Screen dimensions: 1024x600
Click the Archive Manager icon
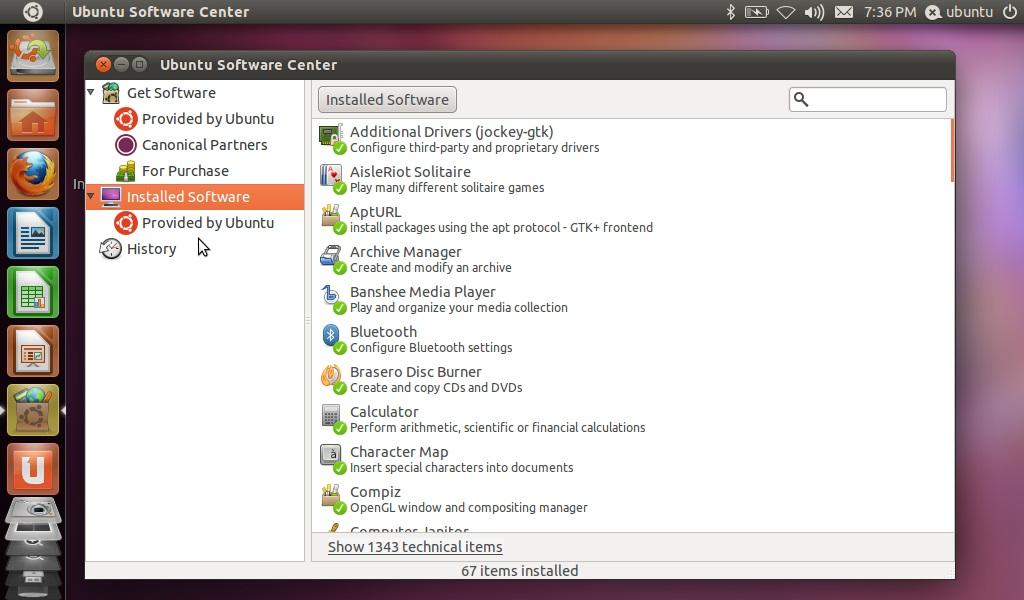[332, 259]
